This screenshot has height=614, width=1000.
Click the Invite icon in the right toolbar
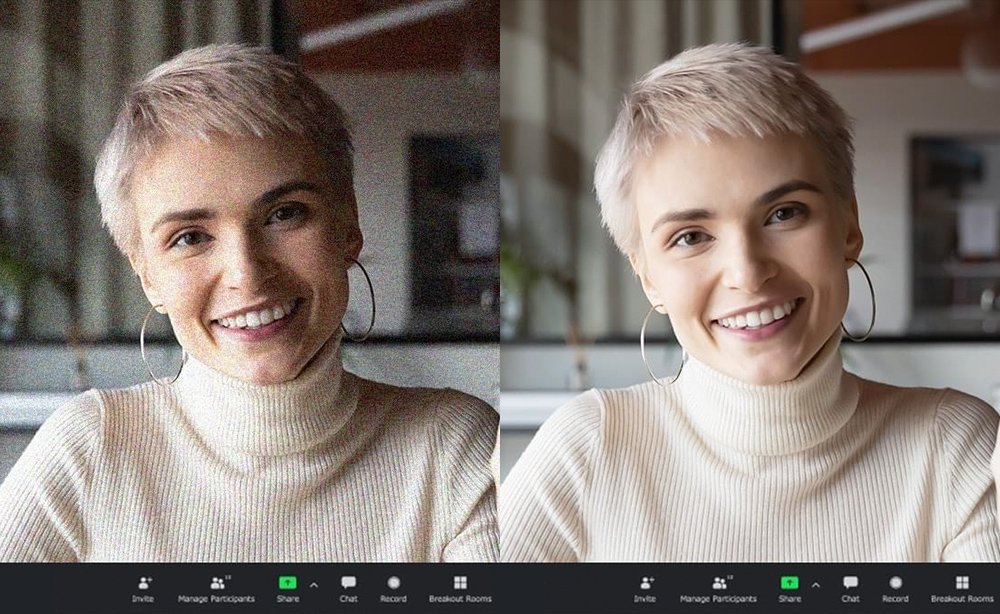[646, 582]
